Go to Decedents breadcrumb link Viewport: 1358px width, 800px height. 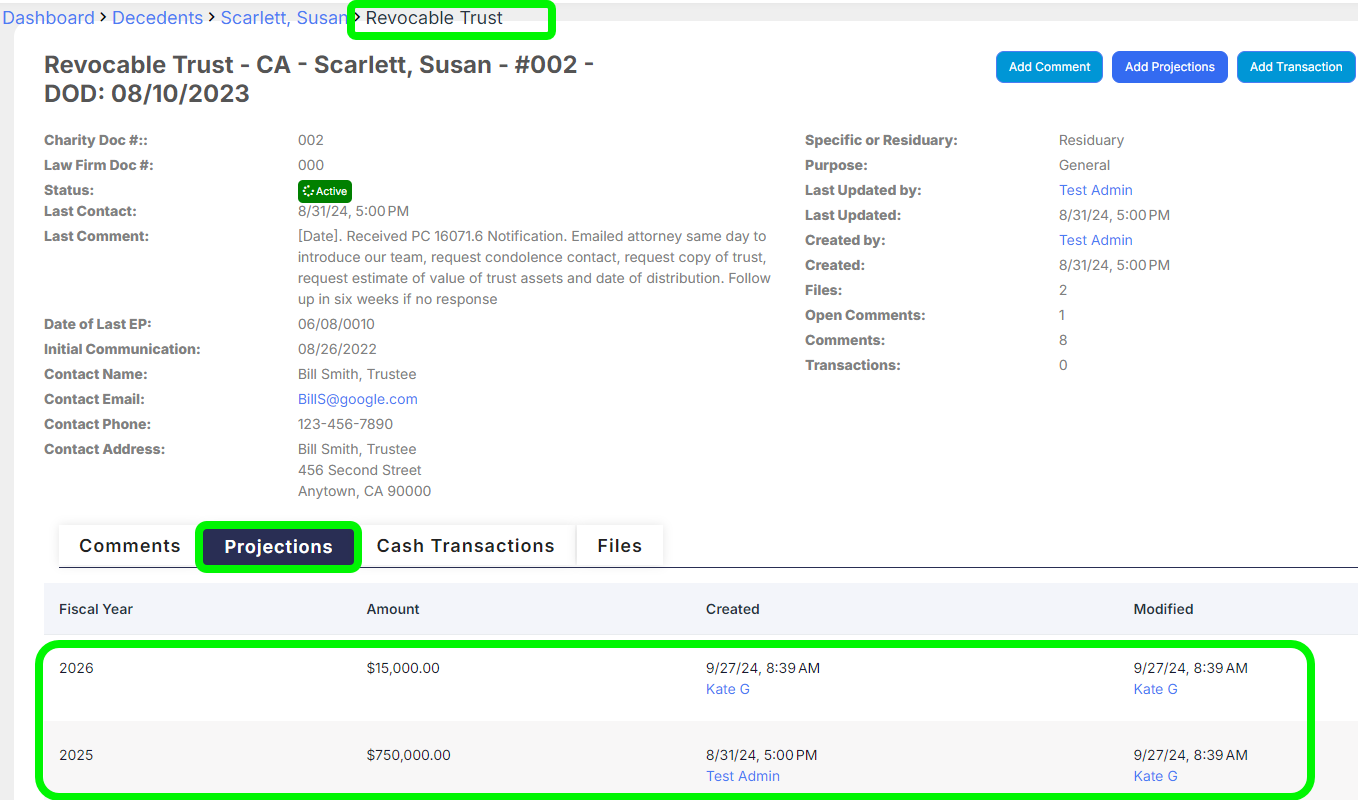click(x=157, y=18)
